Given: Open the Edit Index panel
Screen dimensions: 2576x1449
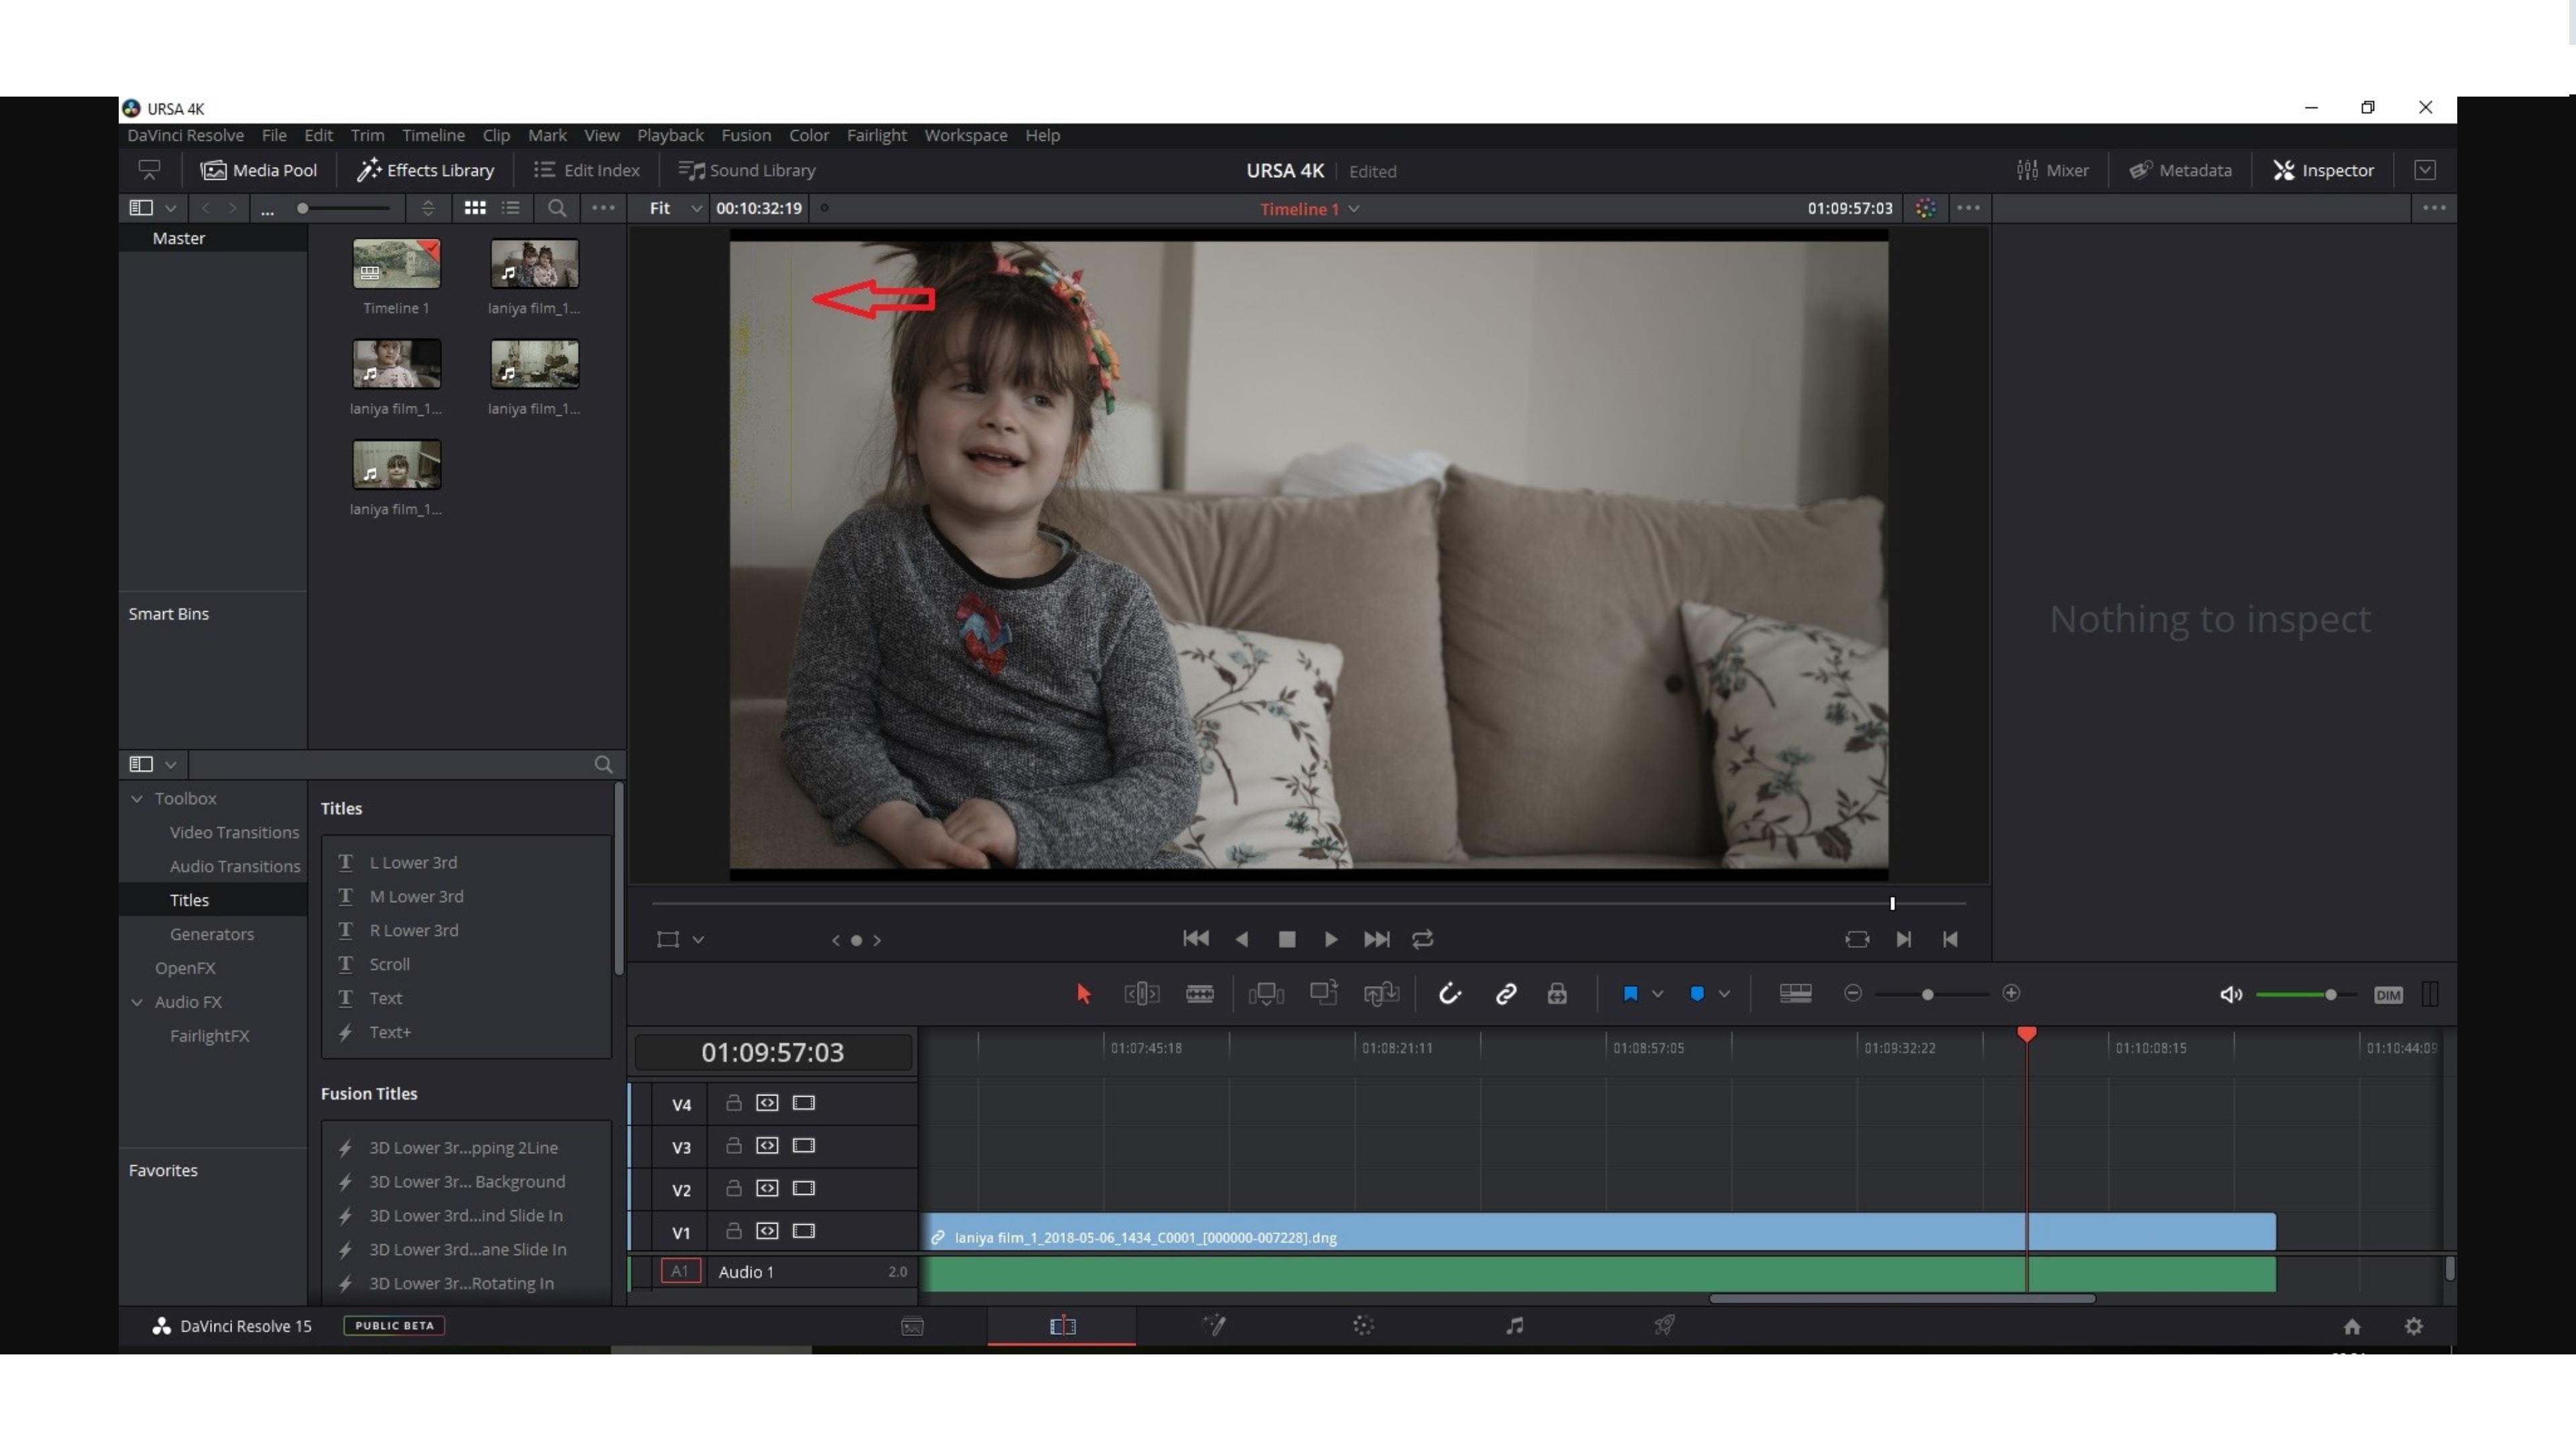Looking at the screenshot, I should click(586, 170).
